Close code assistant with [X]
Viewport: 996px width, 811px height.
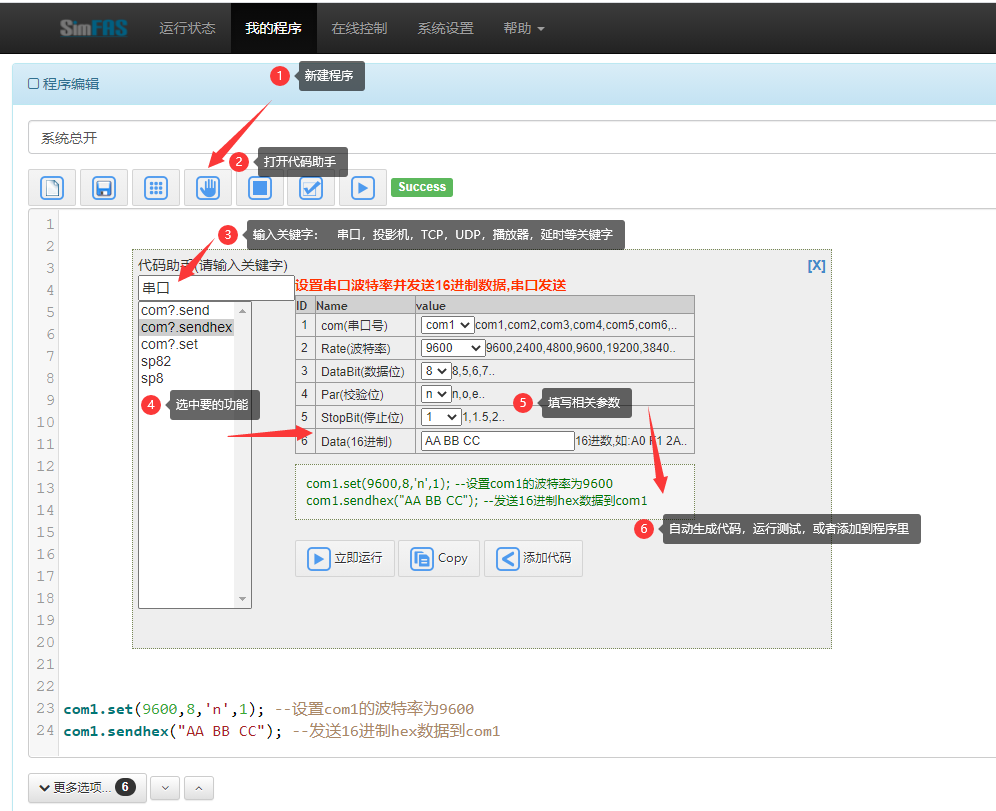pos(816,266)
